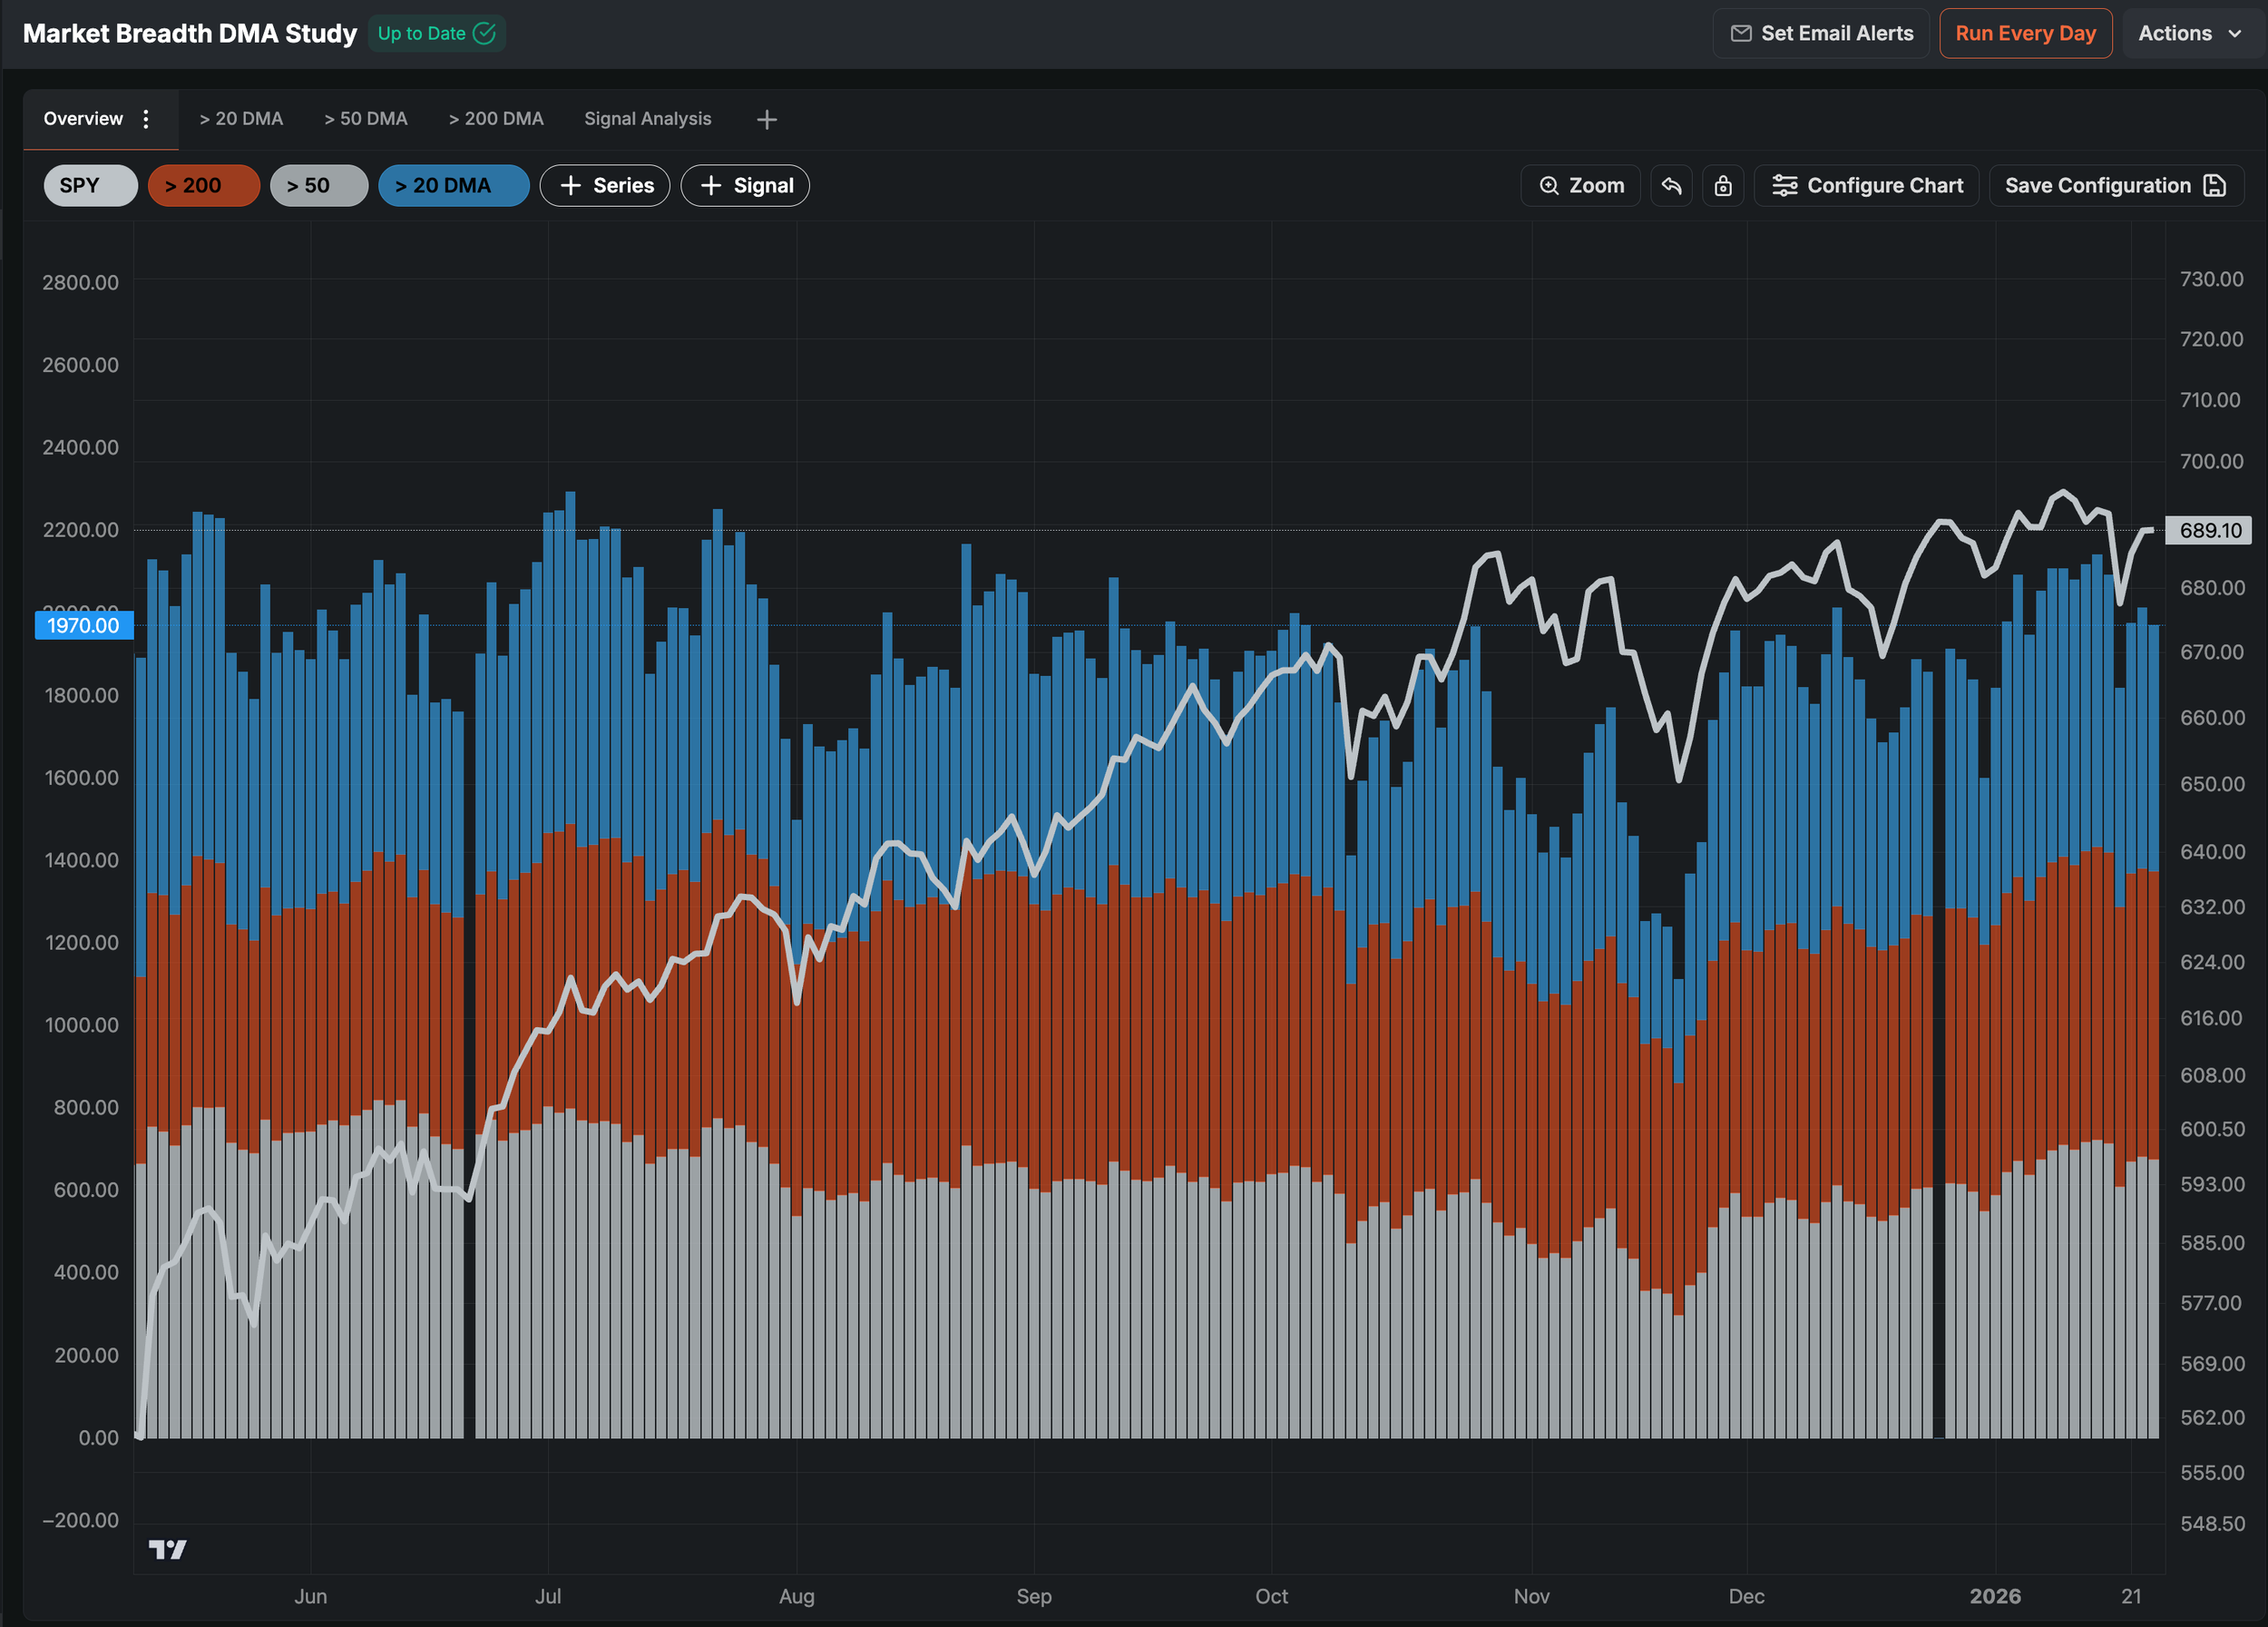Toggle the SPY series pill
2268x1627 pixels.
click(x=90, y=186)
